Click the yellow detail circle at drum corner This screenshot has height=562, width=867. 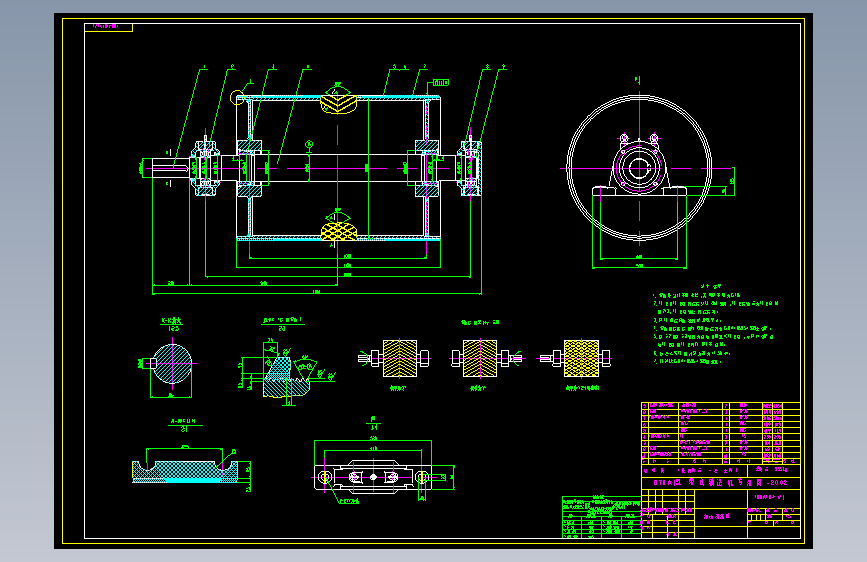(x=237, y=98)
